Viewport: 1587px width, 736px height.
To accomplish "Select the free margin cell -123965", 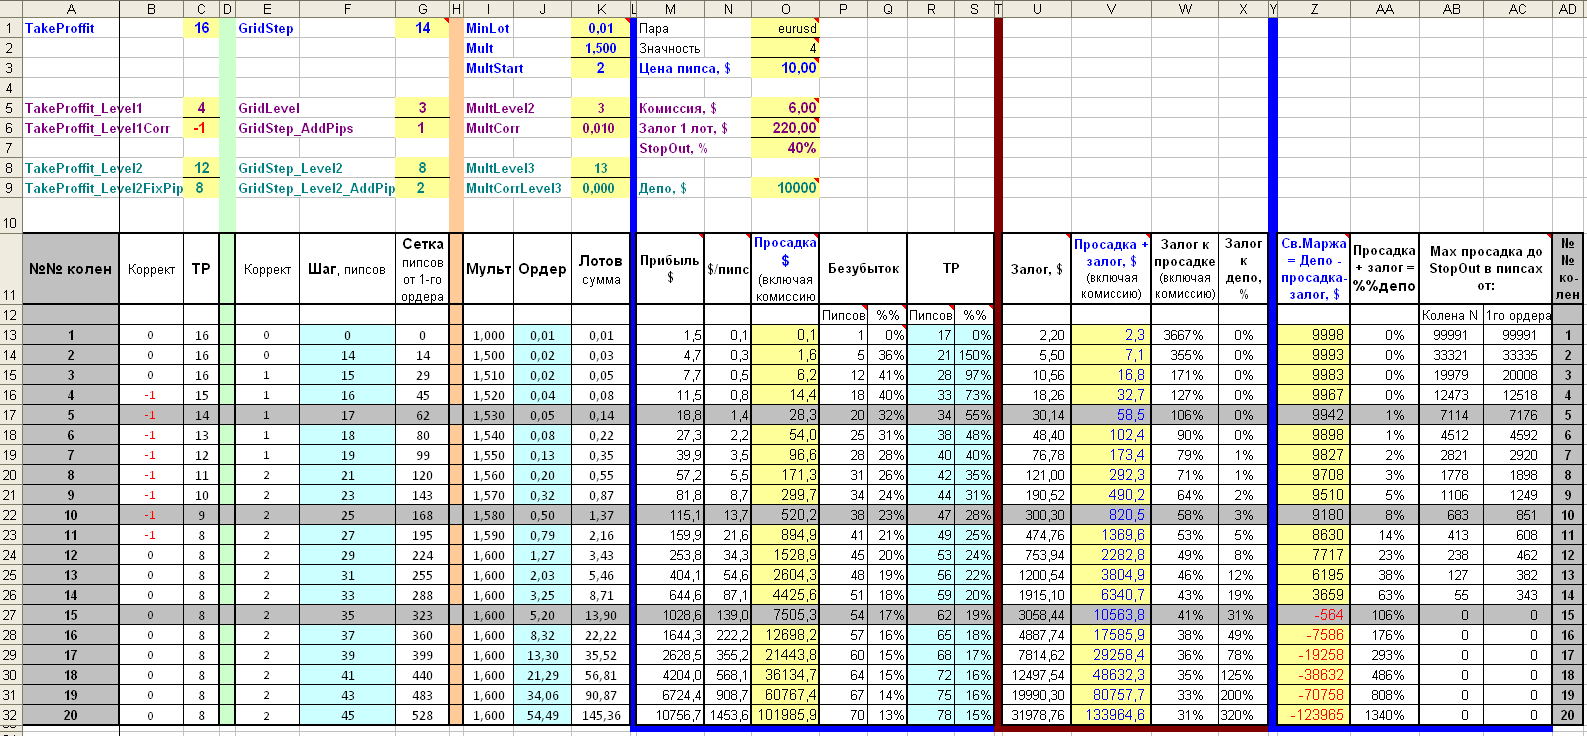I will tap(1313, 715).
